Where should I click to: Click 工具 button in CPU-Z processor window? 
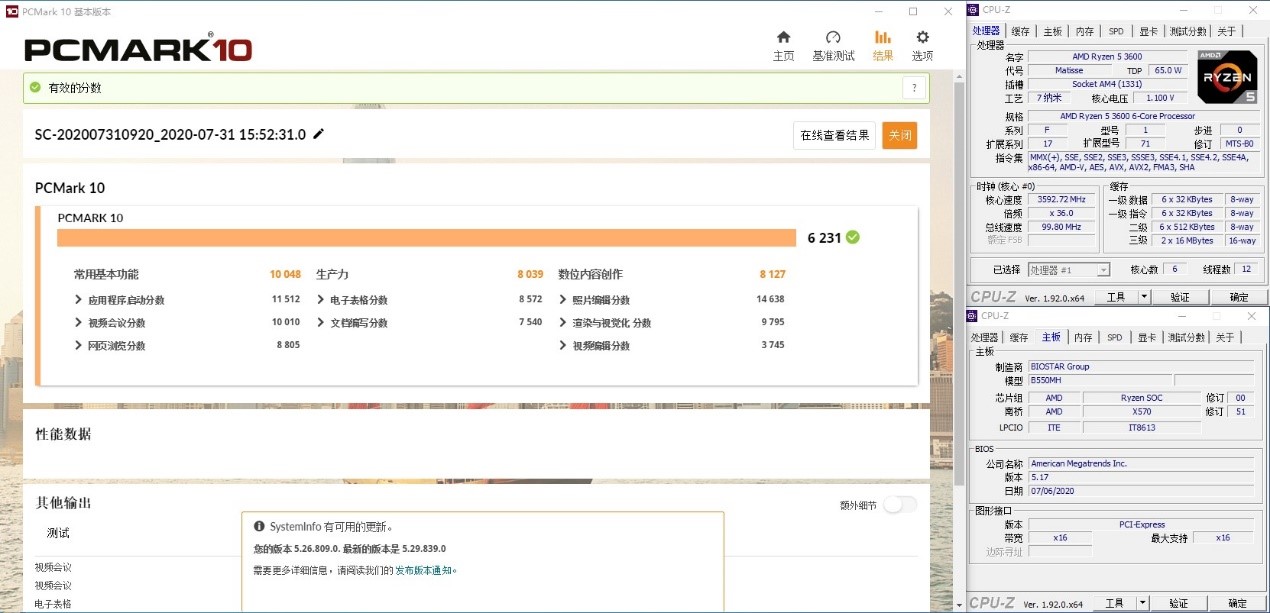pos(1115,297)
